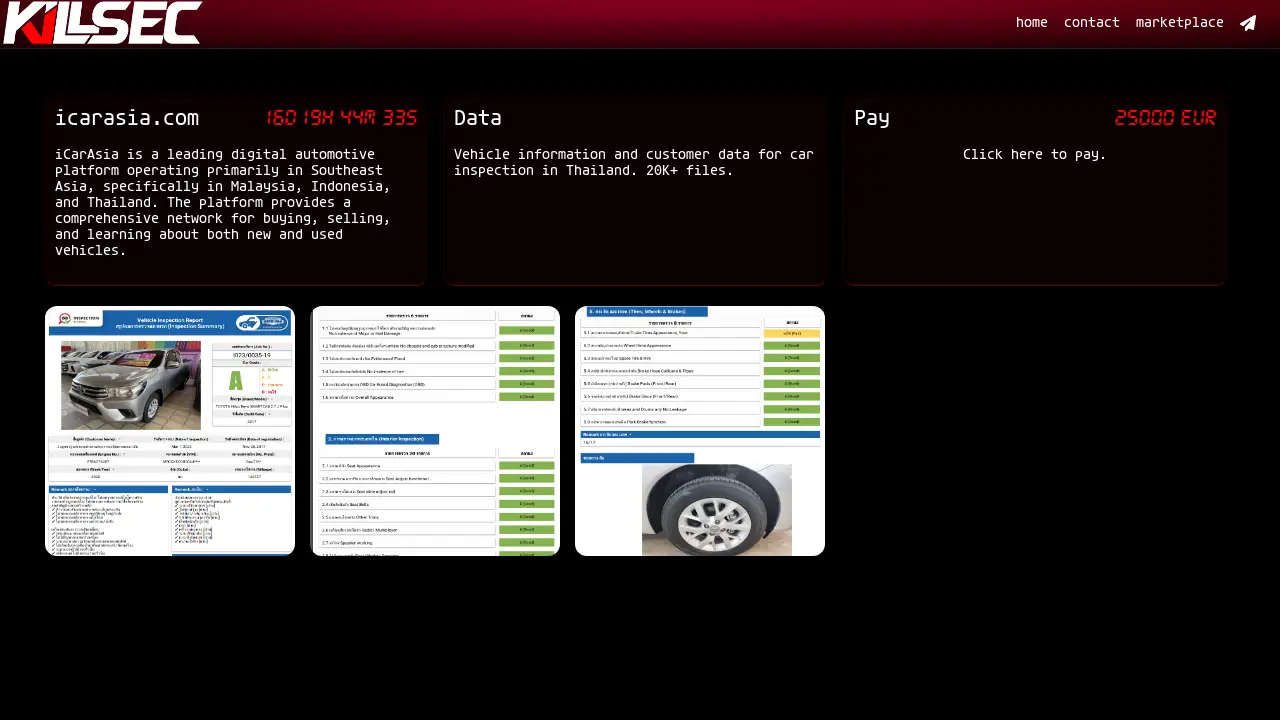
Task: Click the silver pickup truck photo
Action: click(x=130, y=385)
